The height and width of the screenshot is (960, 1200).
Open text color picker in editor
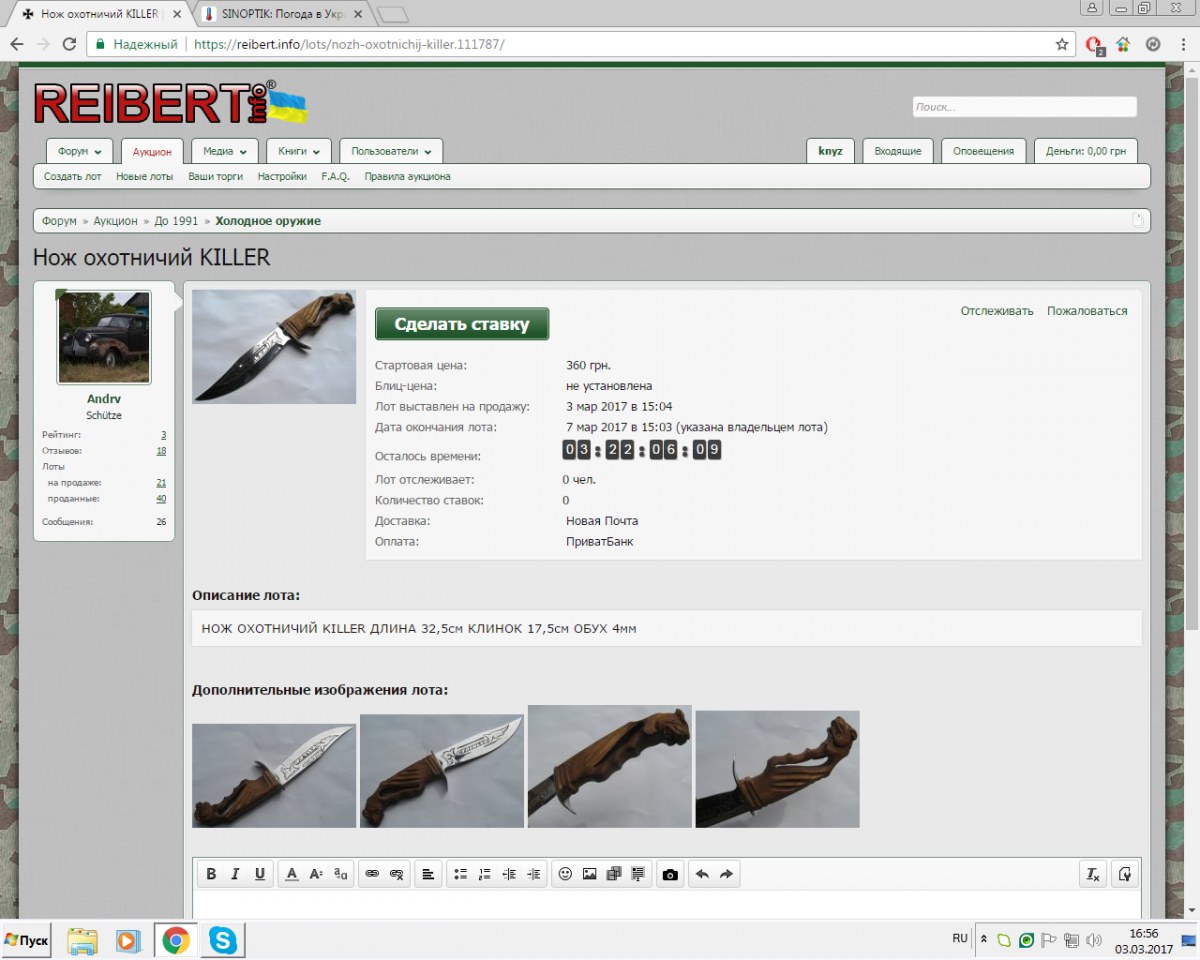pyautogui.click(x=292, y=874)
